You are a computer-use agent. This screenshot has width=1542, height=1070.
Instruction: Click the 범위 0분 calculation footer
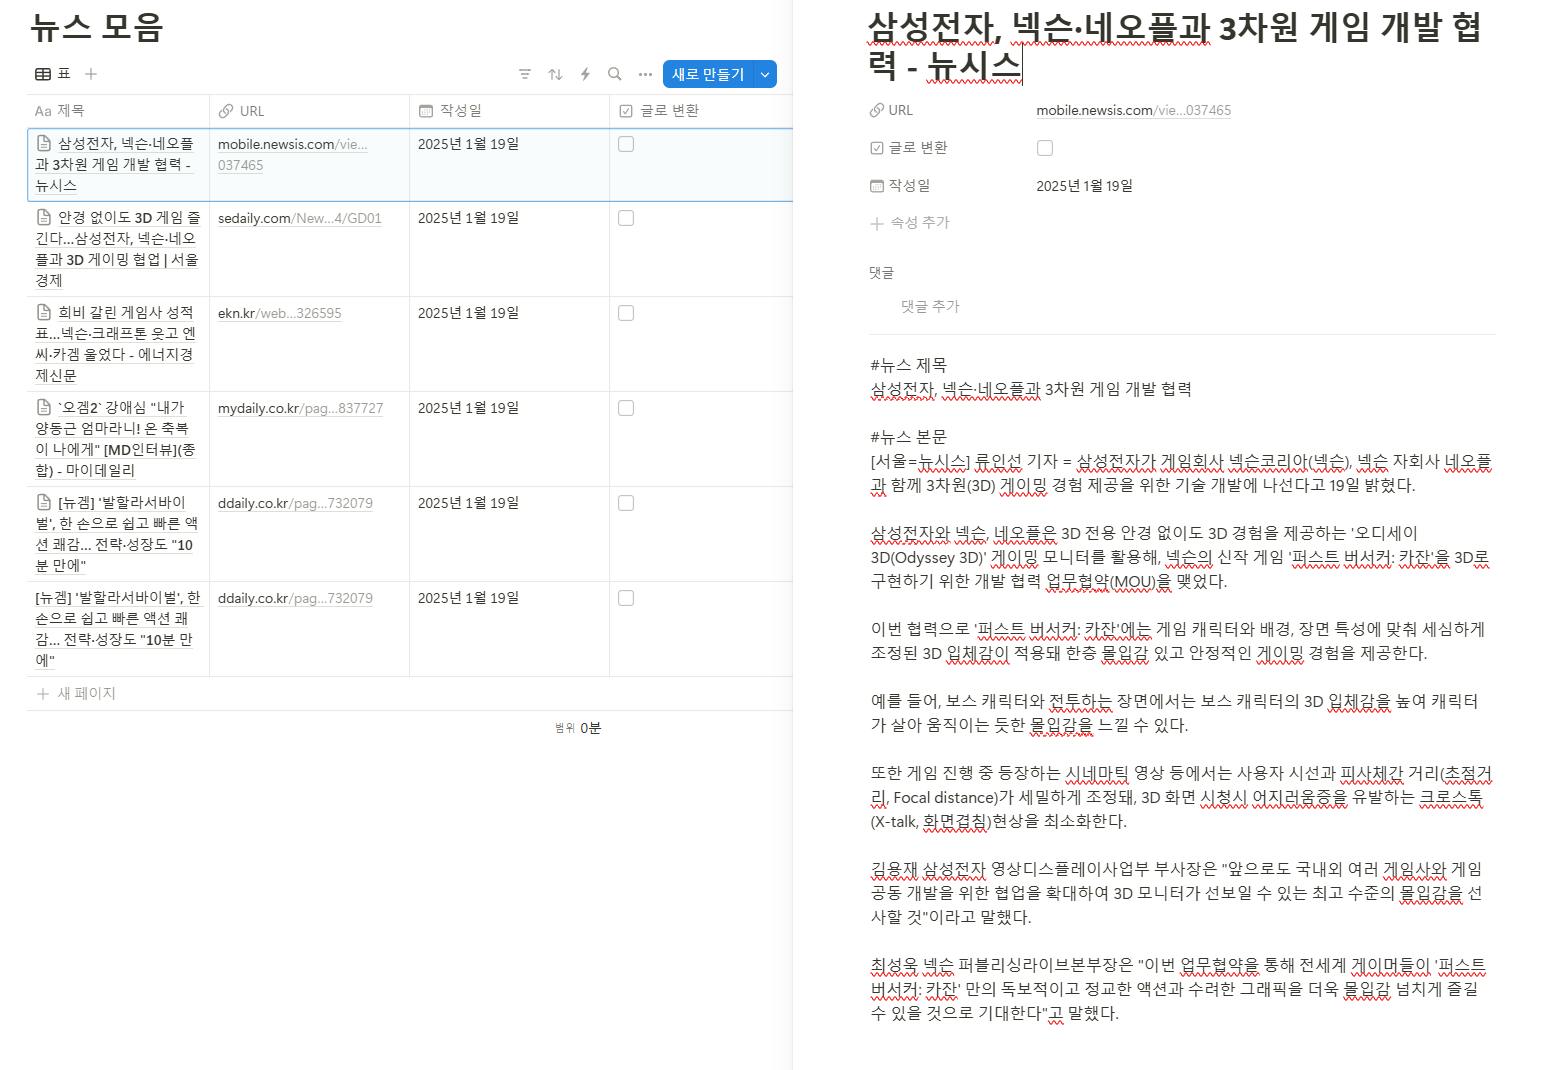pyautogui.click(x=578, y=728)
